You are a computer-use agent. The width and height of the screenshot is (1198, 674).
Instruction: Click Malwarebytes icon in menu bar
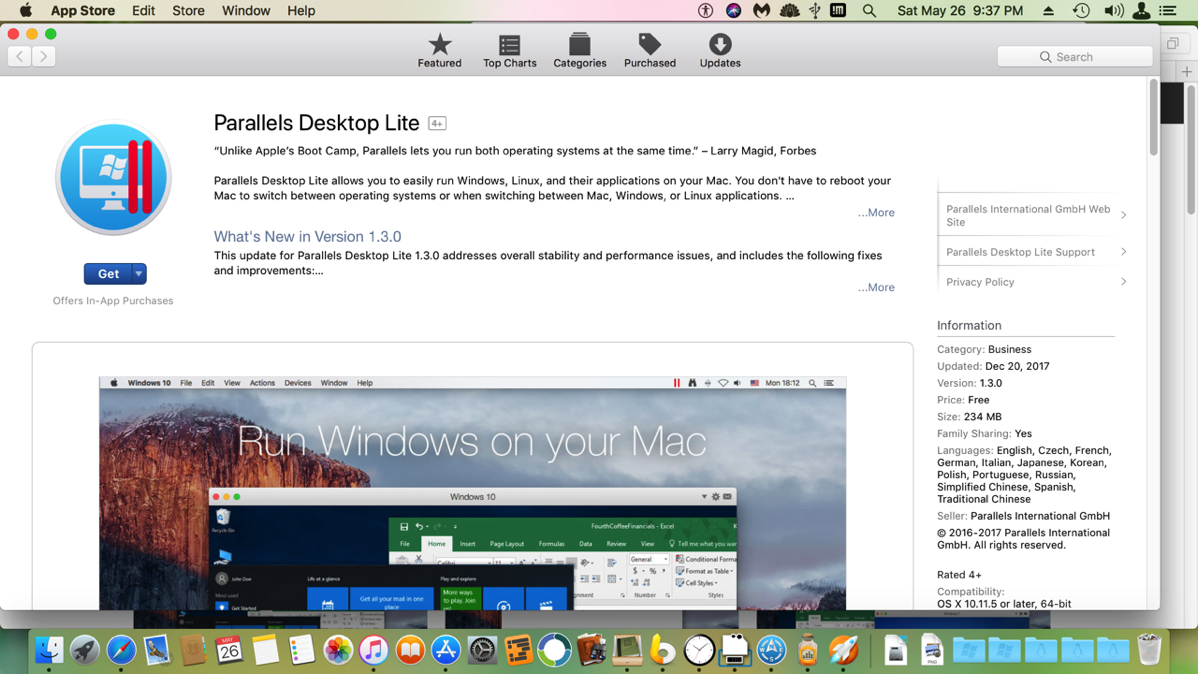761,11
